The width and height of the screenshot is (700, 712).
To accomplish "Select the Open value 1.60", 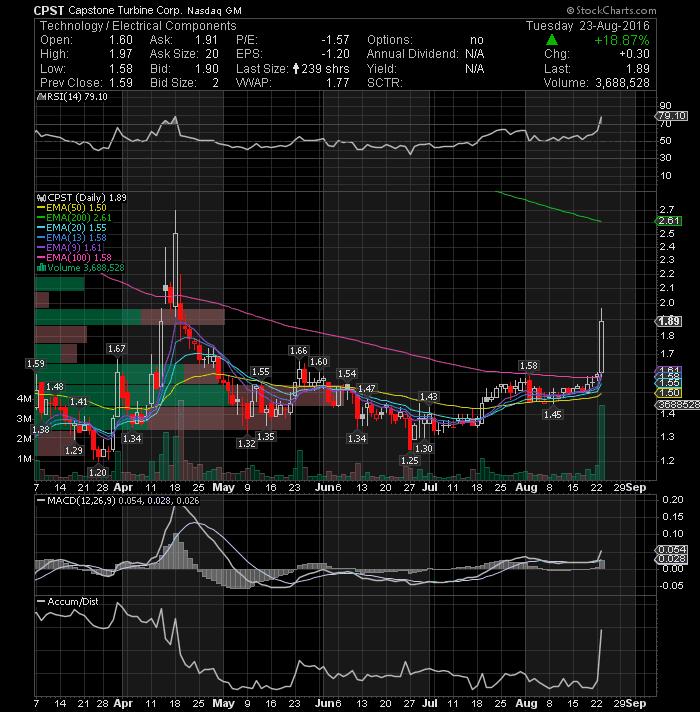I will point(121,40).
